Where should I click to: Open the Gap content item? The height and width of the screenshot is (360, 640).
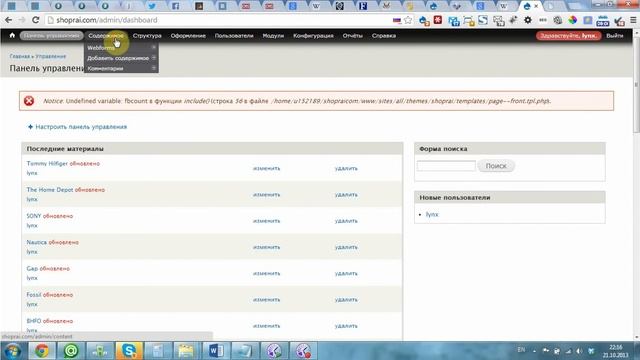(32, 269)
